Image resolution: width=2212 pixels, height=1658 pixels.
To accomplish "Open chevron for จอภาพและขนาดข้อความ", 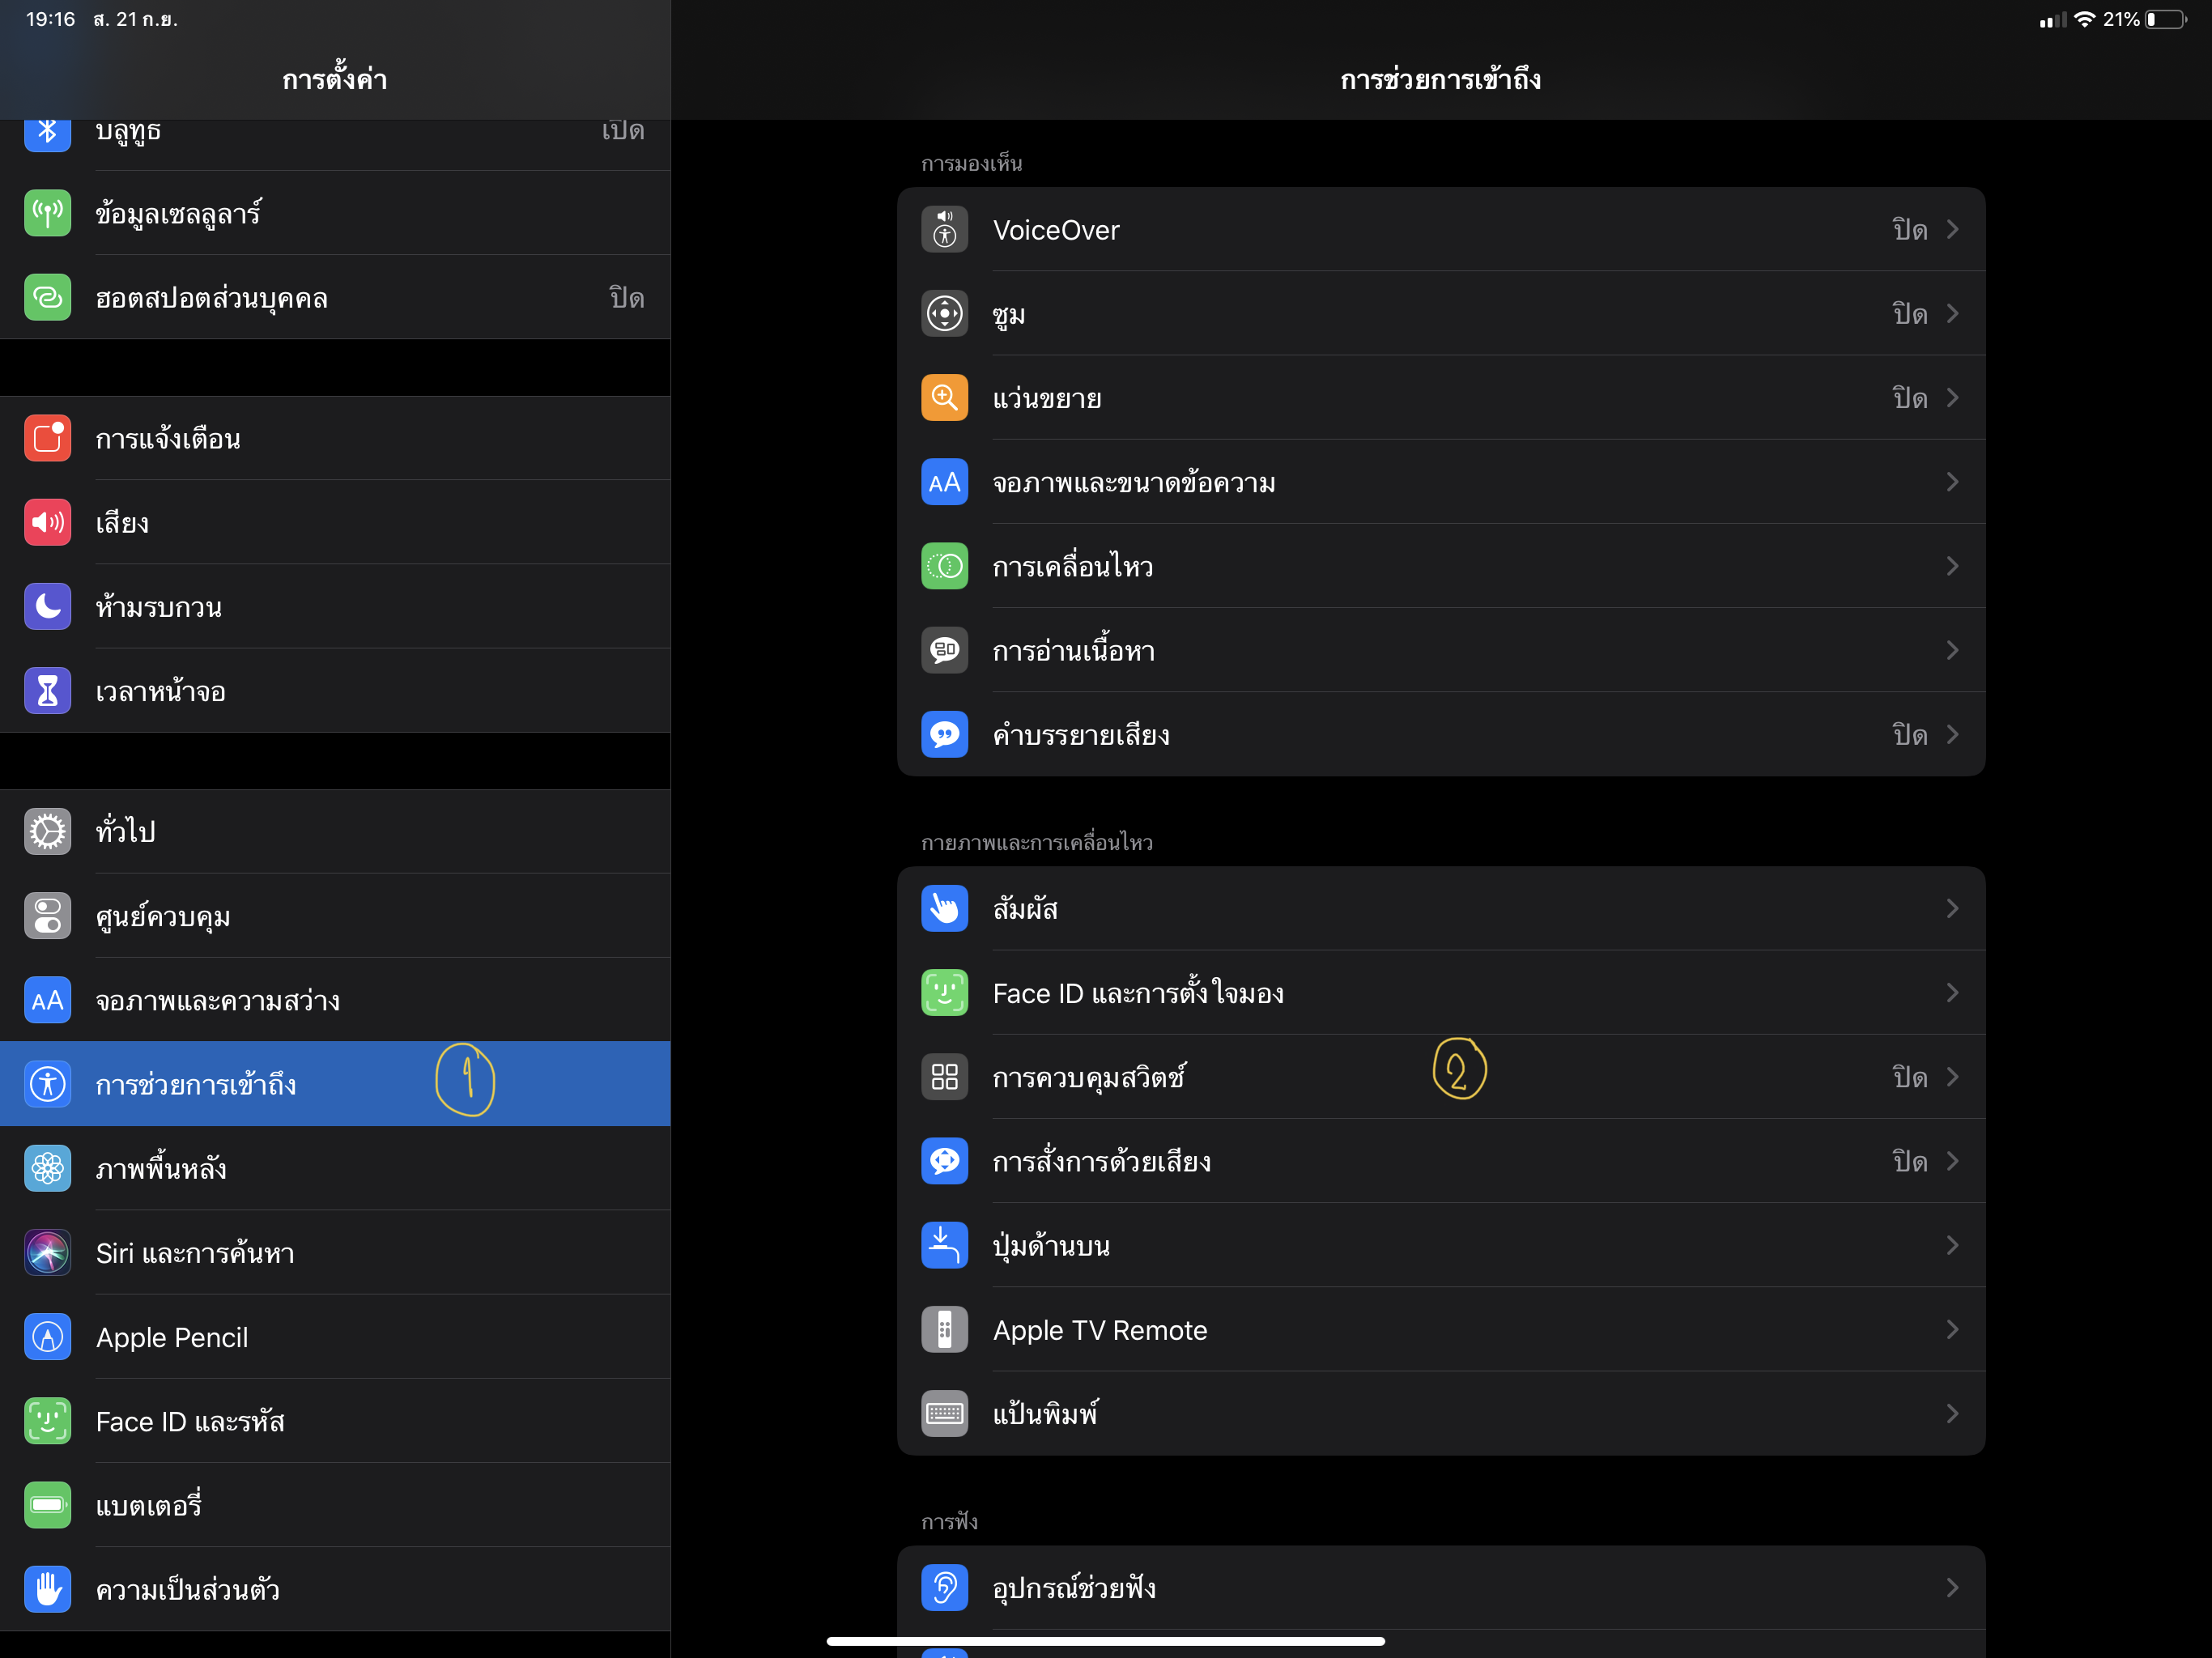I will [1952, 482].
